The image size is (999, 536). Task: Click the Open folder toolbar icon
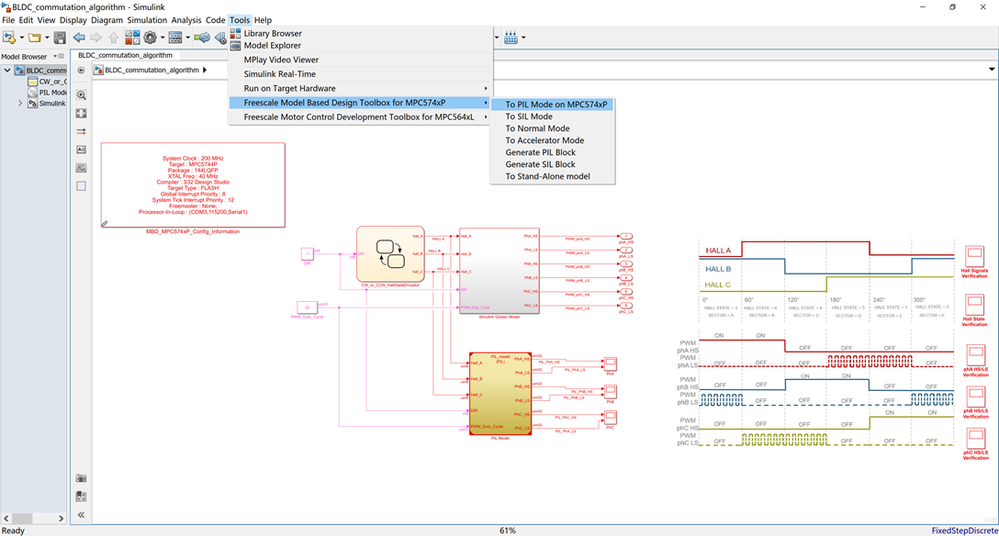(x=34, y=38)
